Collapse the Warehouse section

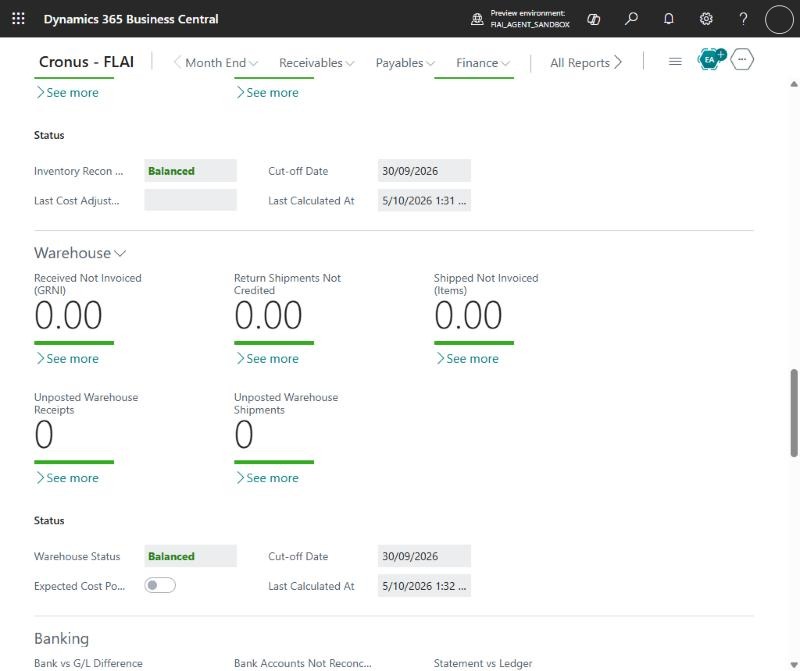coord(80,253)
